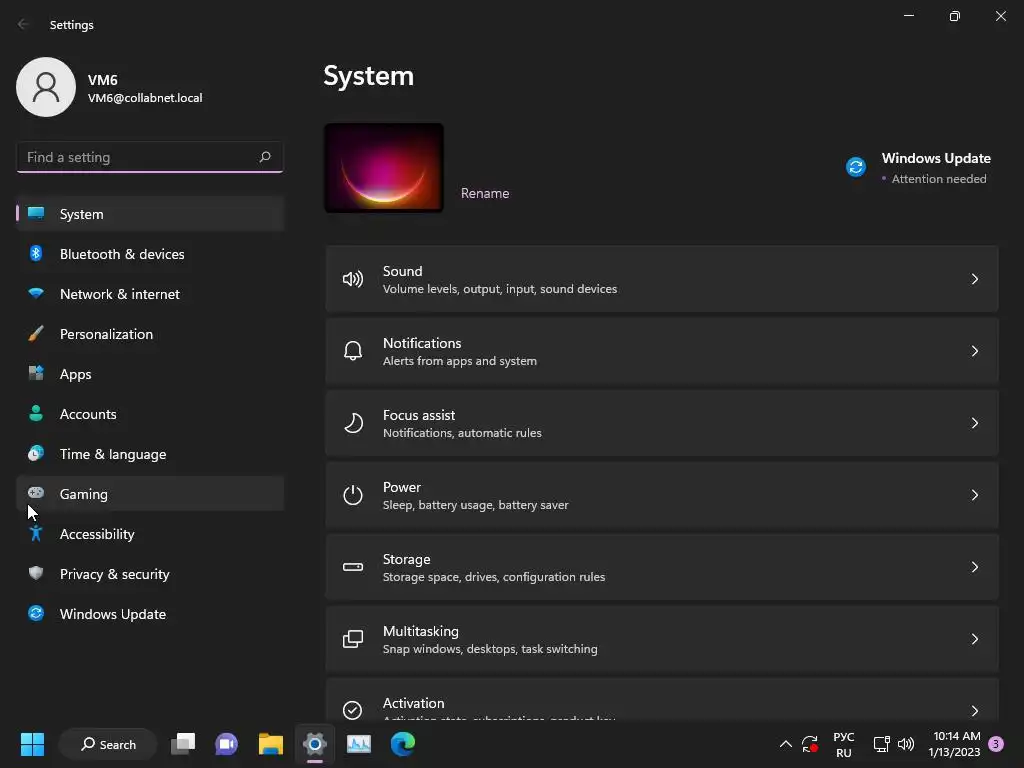This screenshot has height=768, width=1024.
Task: Click the Apps icon in sidebar
Action: (x=36, y=374)
